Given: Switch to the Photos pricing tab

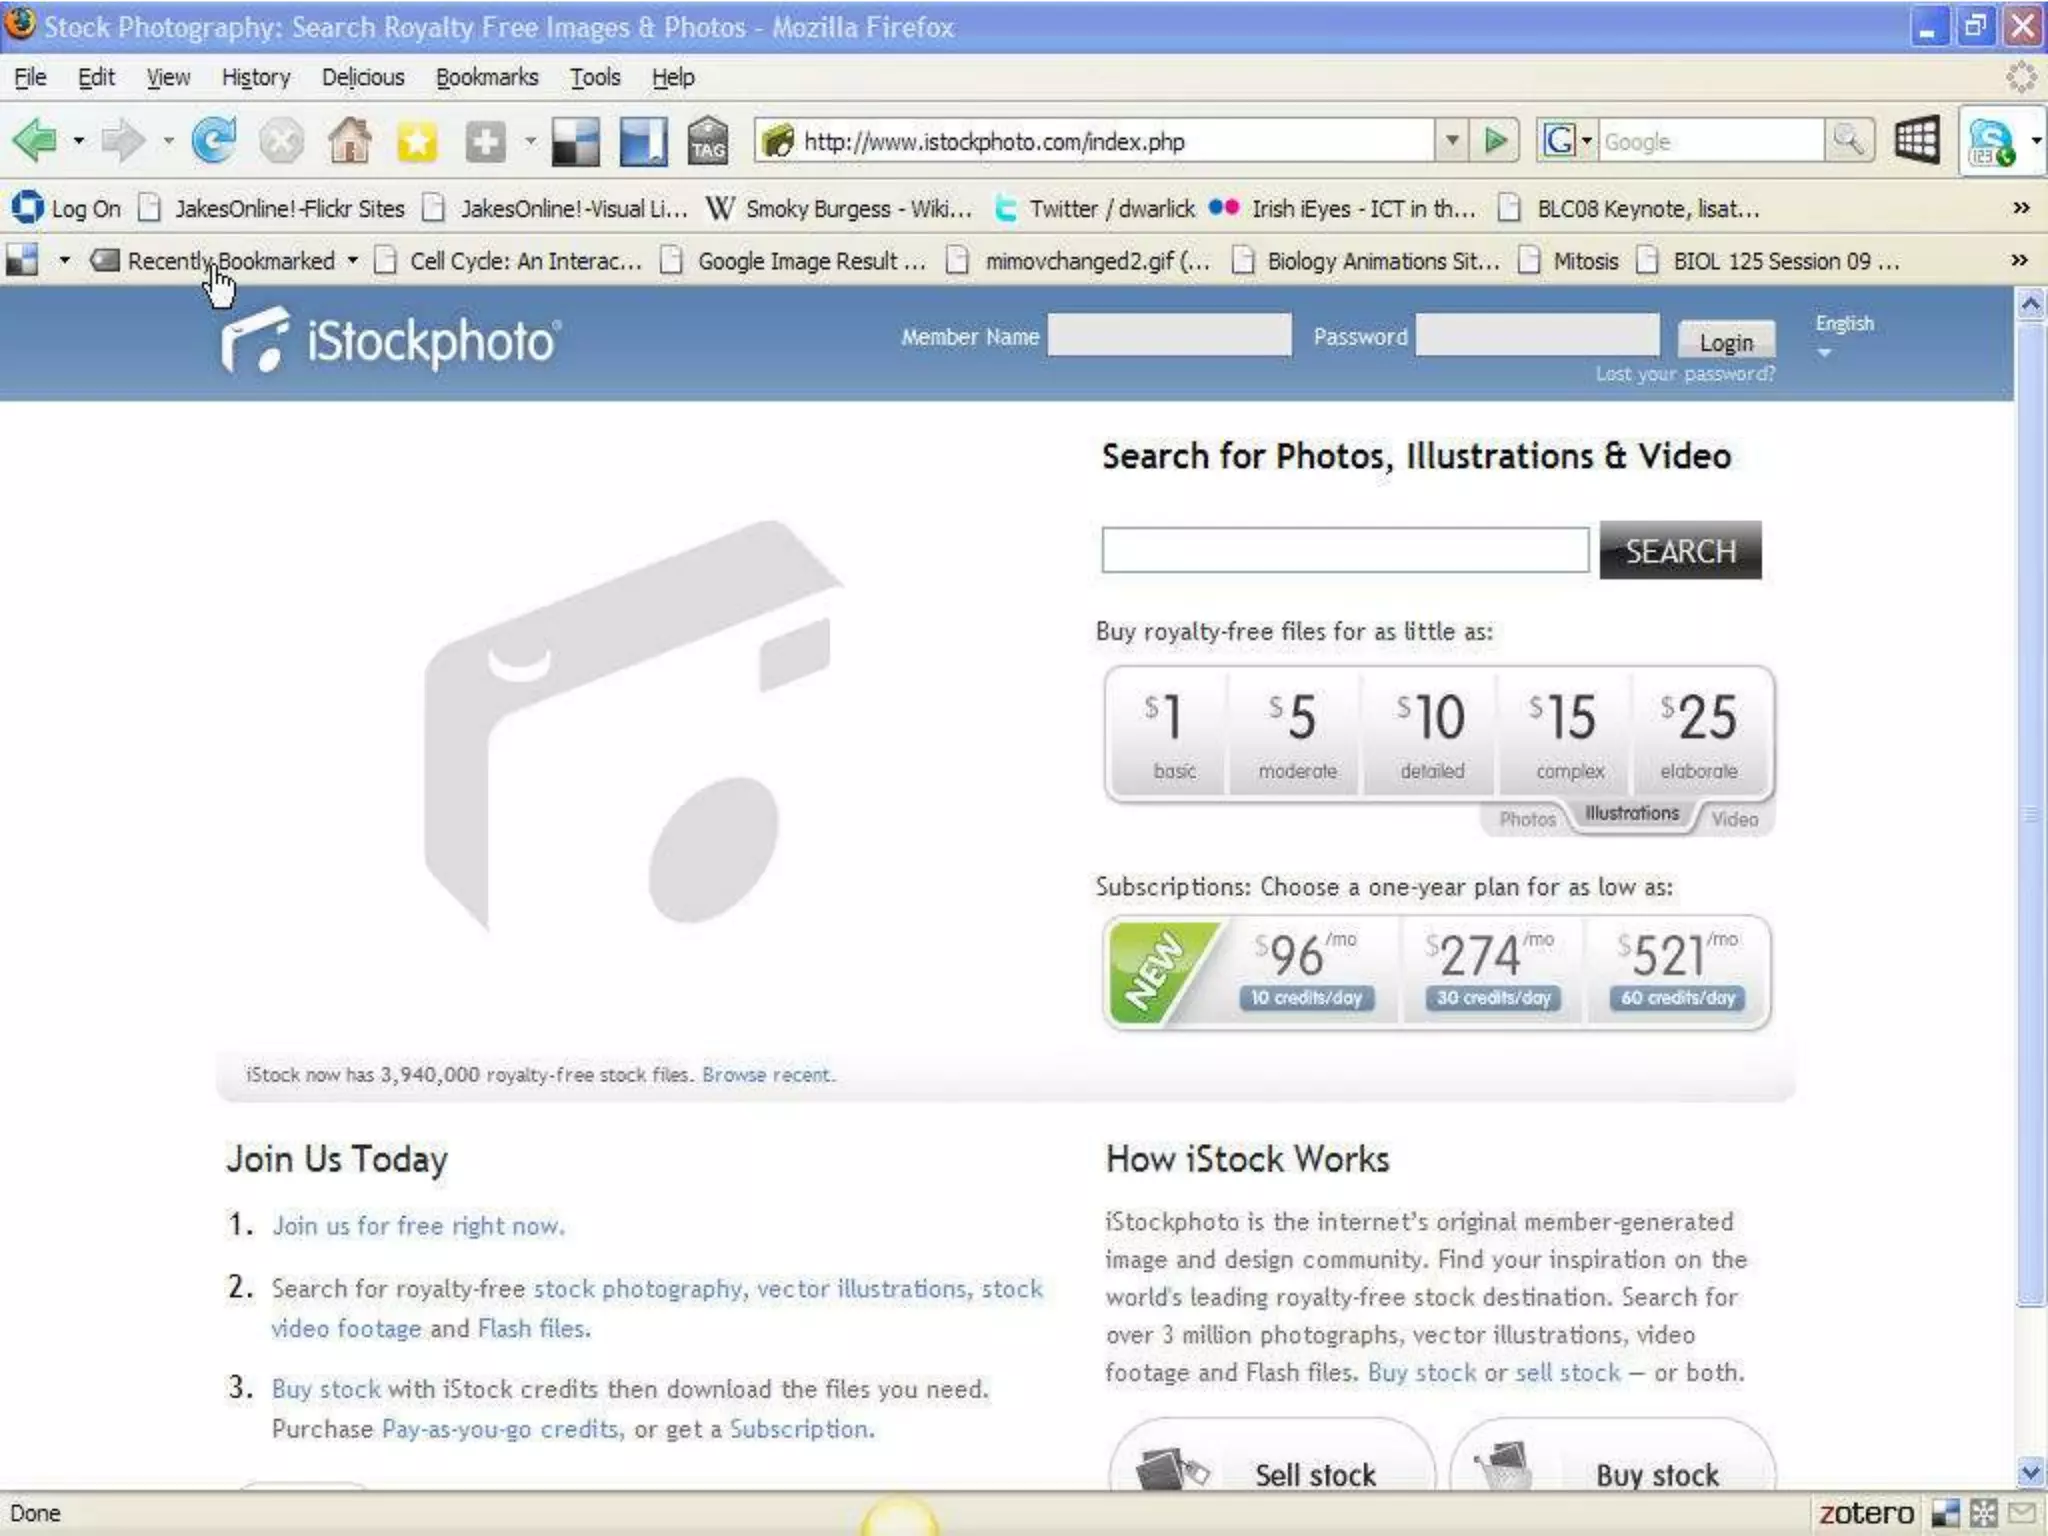Looking at the screenshot, I should 1527,819.
